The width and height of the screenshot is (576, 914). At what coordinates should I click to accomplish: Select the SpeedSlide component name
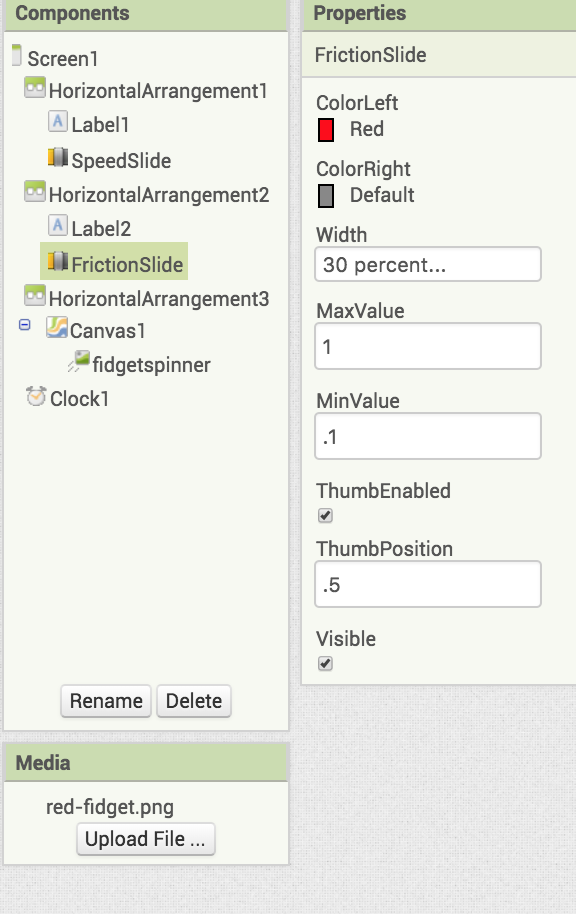point(121,161)
